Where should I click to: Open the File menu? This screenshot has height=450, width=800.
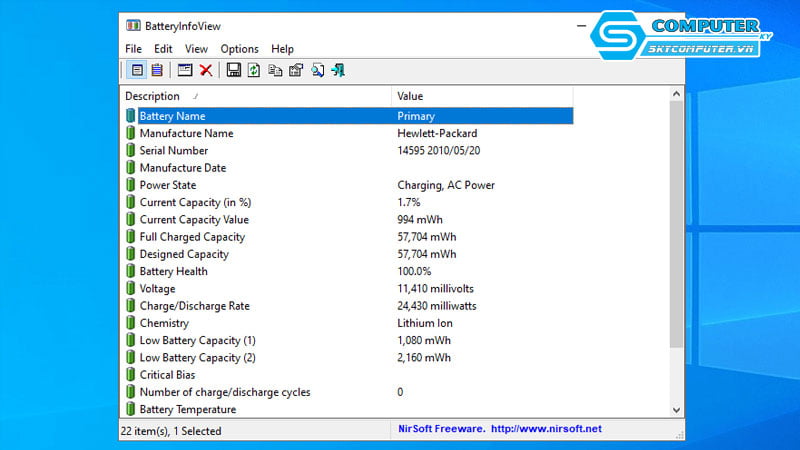[134, 49]
